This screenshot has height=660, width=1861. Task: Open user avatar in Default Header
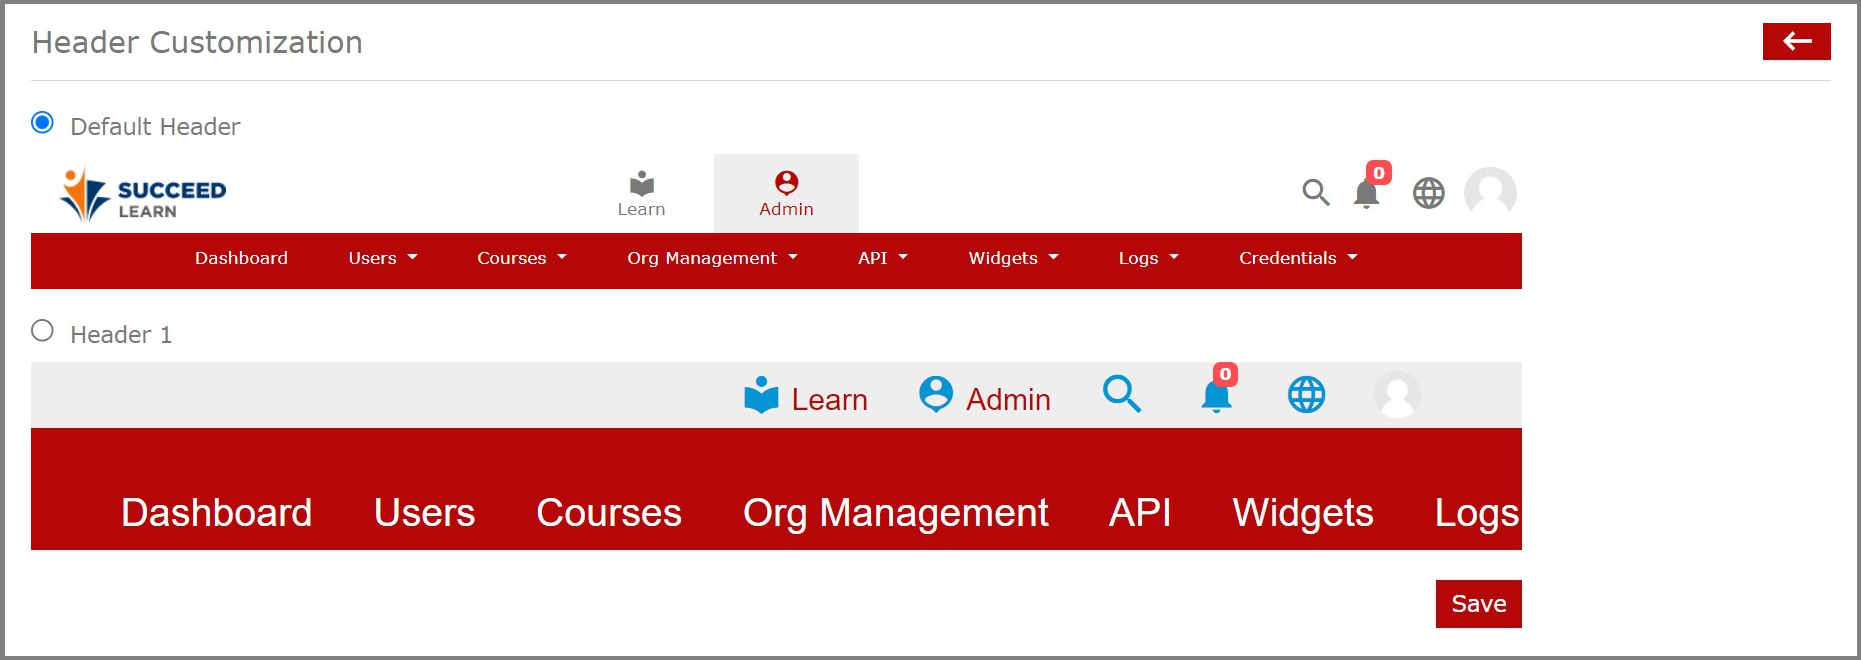click(1490, 192)
